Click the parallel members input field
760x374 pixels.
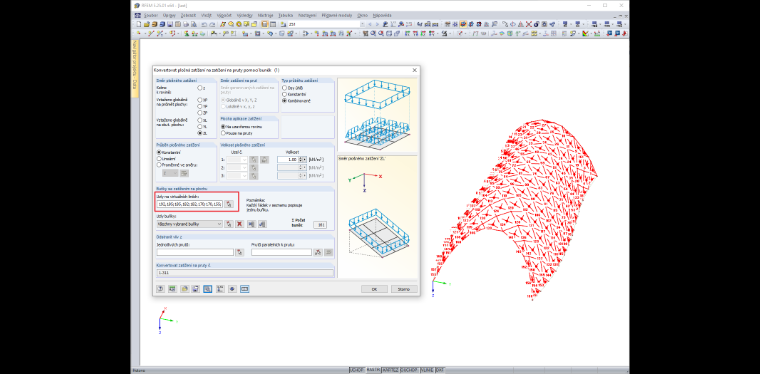pyautogui.click(x=281, y=252)
